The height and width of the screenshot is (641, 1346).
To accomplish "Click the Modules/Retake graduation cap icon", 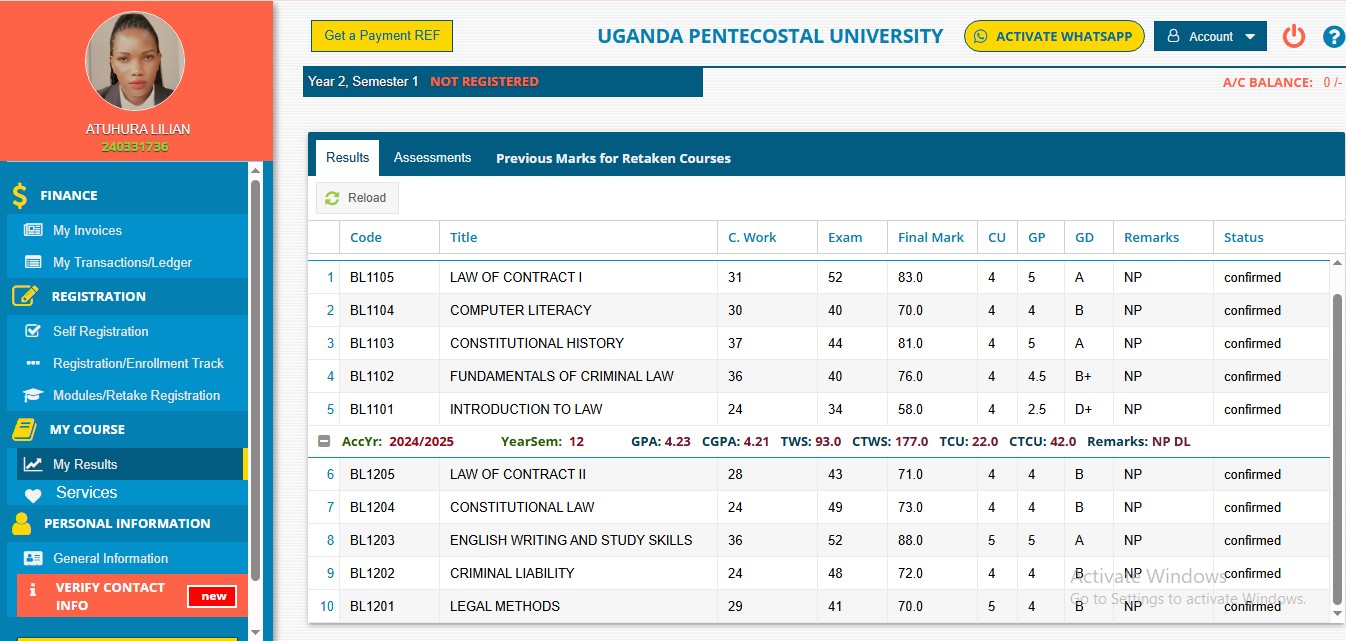I will [33, 395].
